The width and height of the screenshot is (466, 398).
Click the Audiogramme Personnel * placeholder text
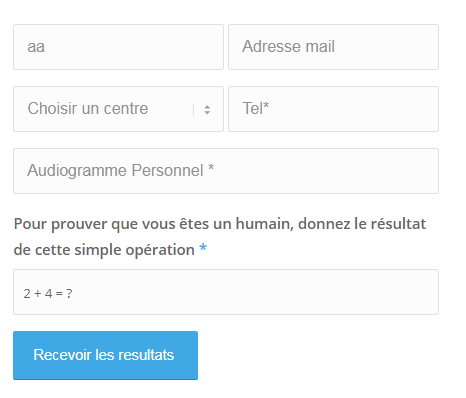coord(121,171)
